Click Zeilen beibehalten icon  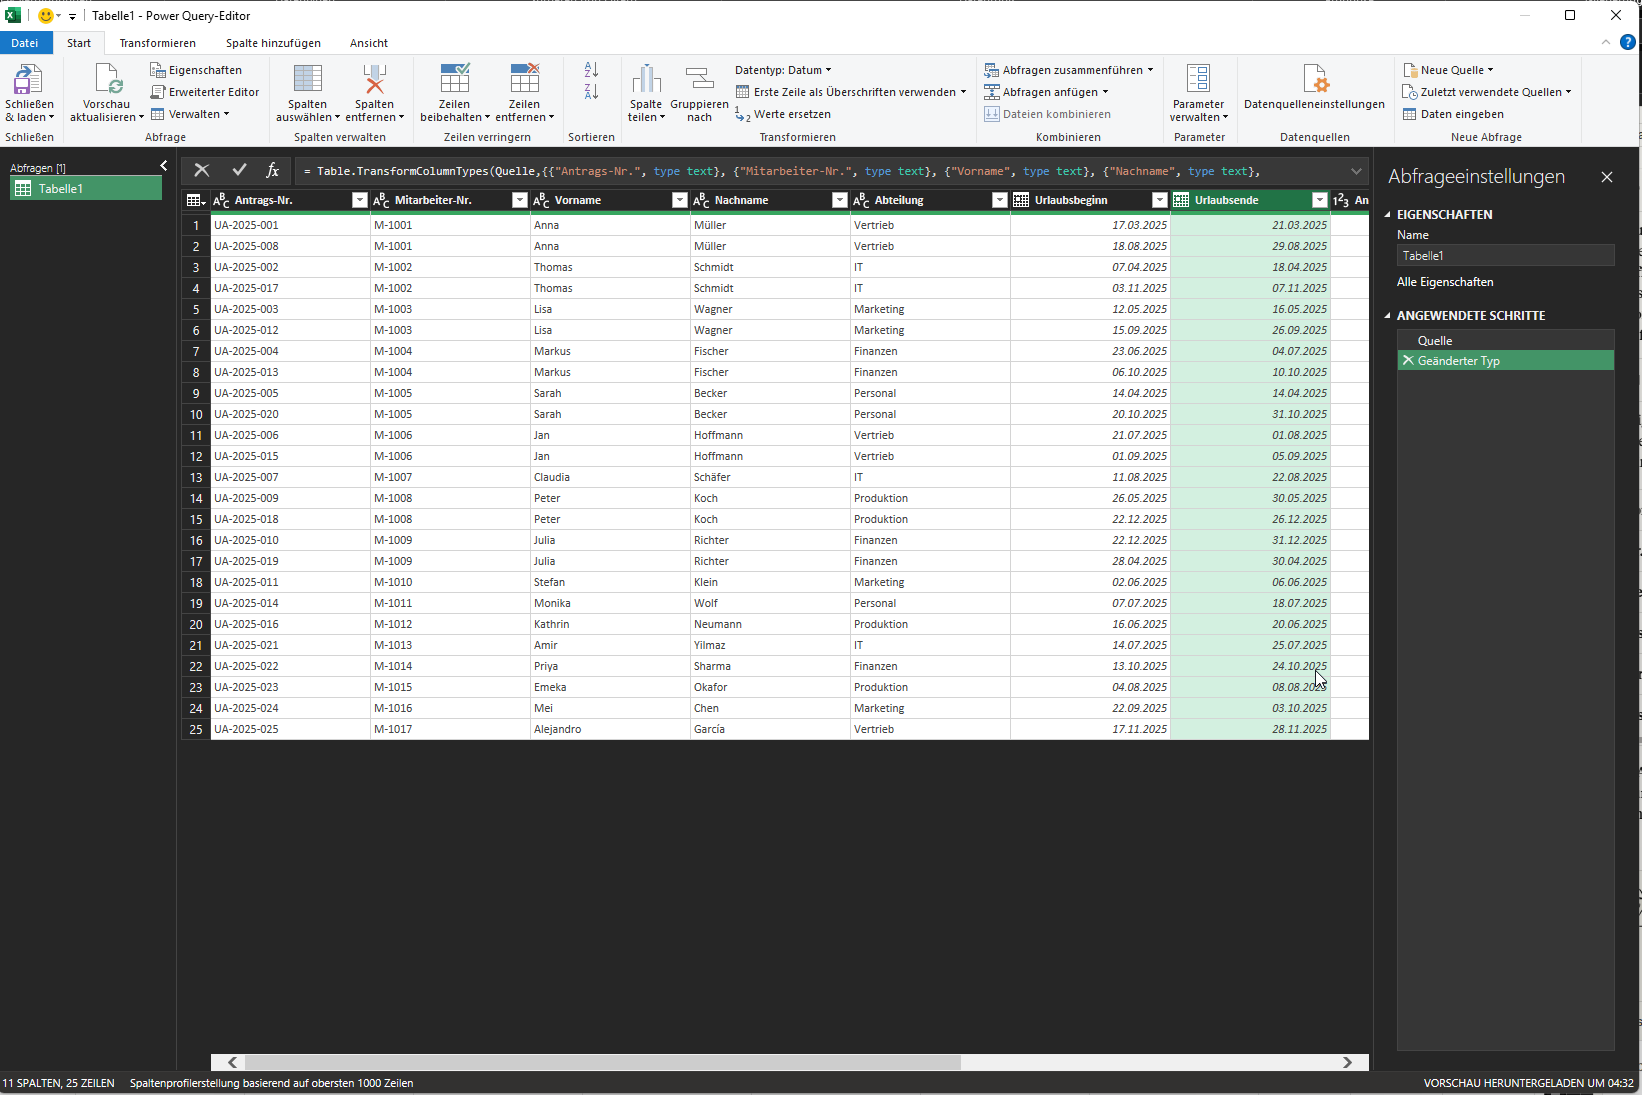tap(454, 79)
